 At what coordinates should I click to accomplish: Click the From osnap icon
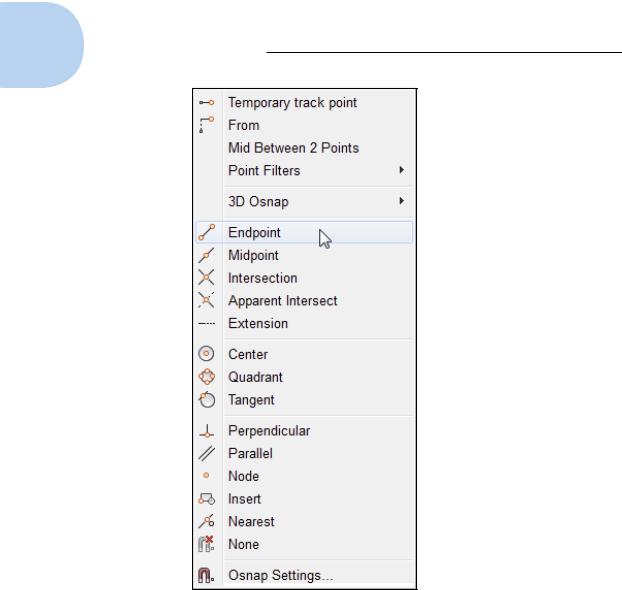click(x=206, y=125)
